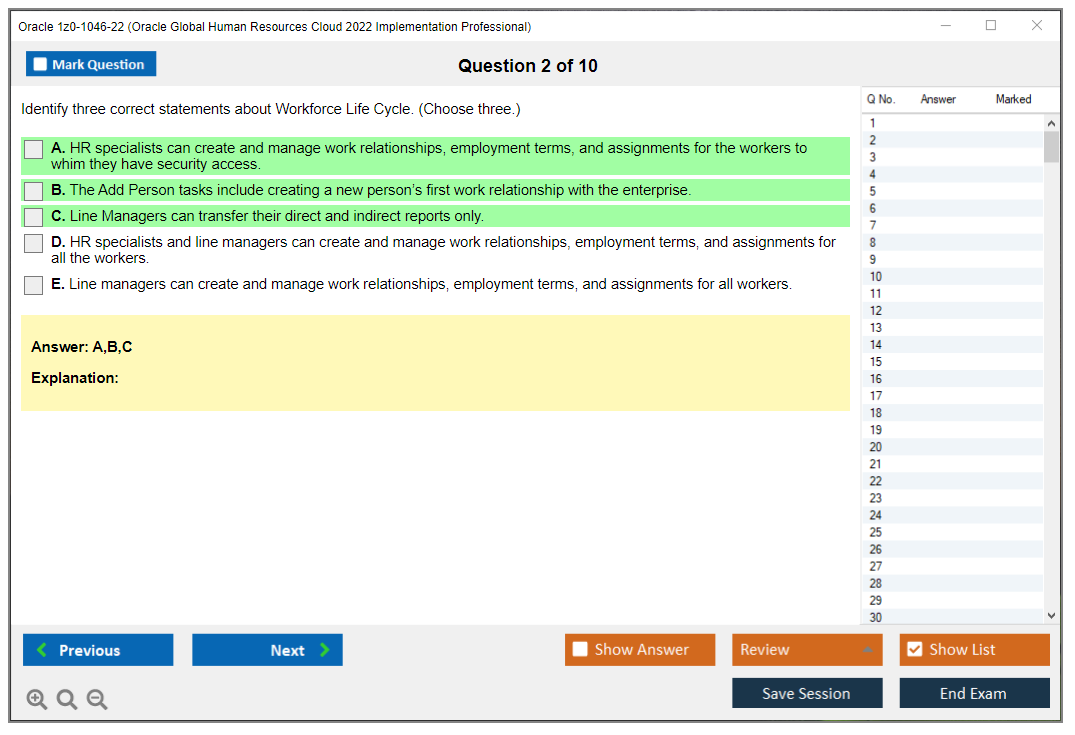Open the Review dropdown
This screenshot has height=735, width=1075.
tap(807, 649)
